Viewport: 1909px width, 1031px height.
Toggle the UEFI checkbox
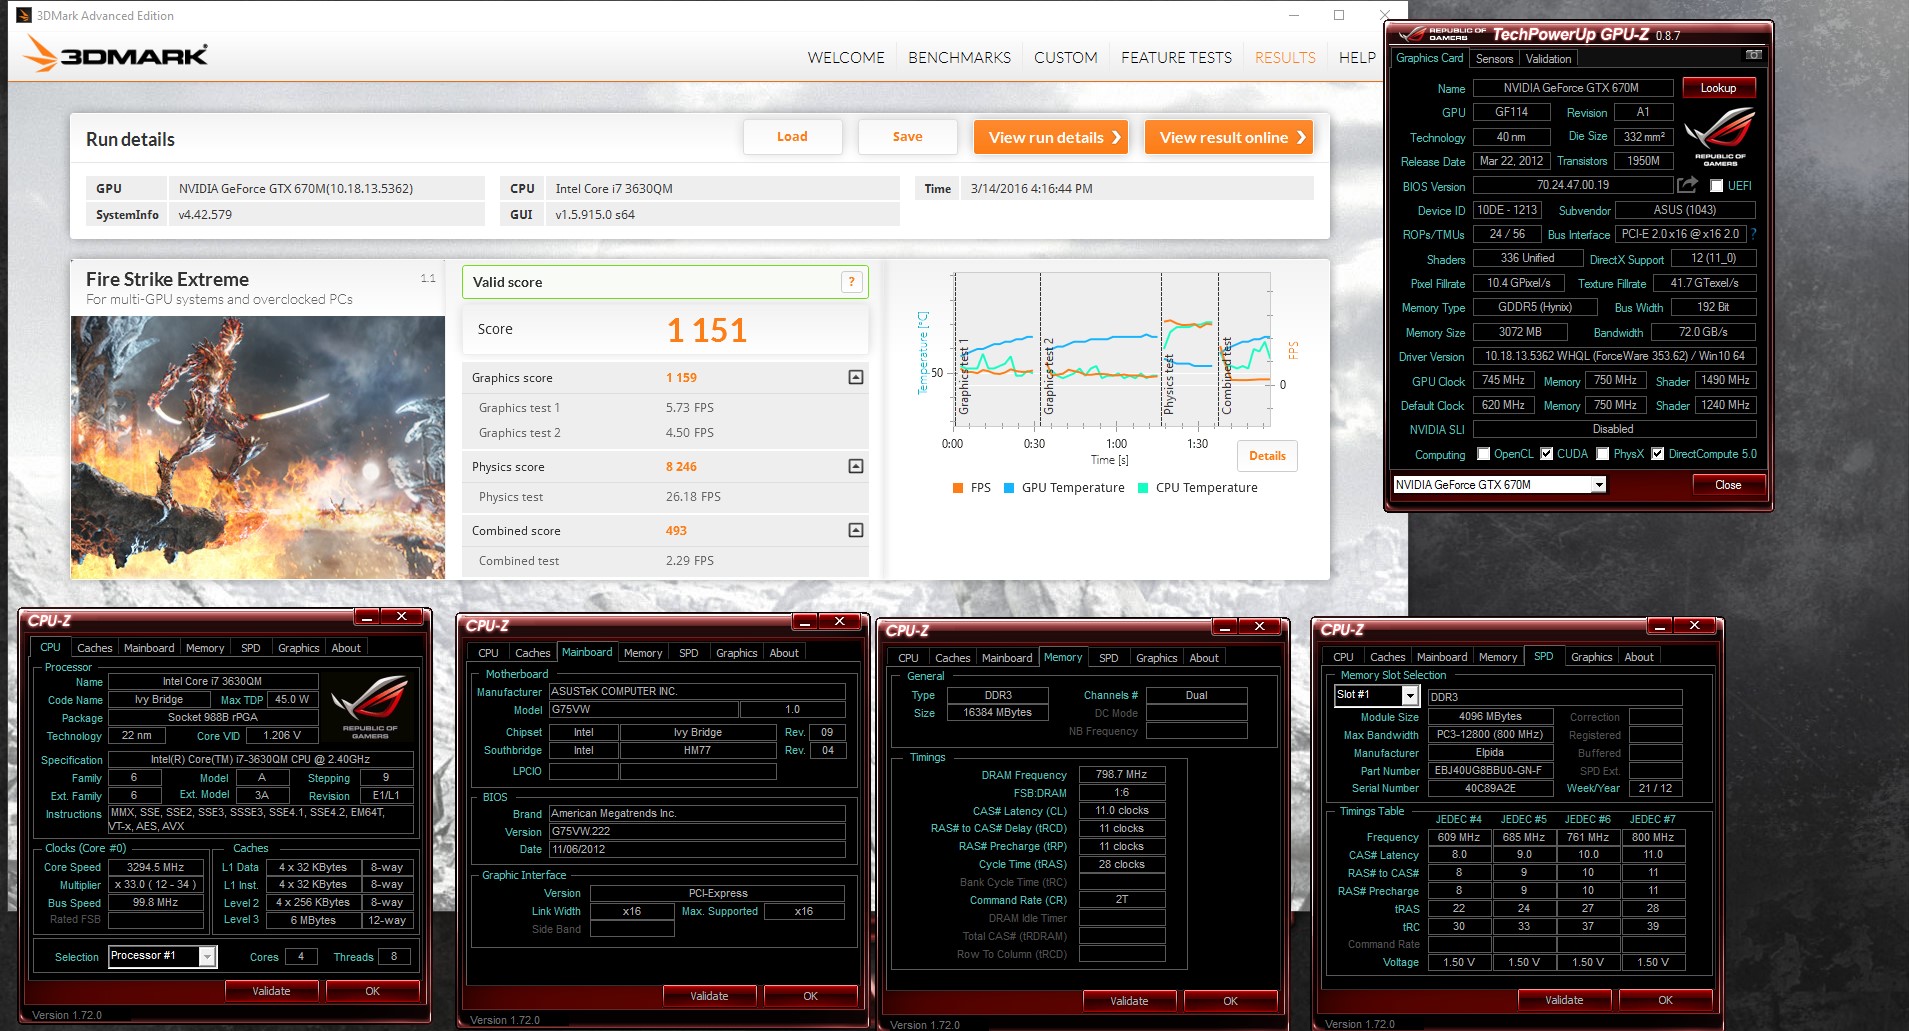tap(1716, 186)
